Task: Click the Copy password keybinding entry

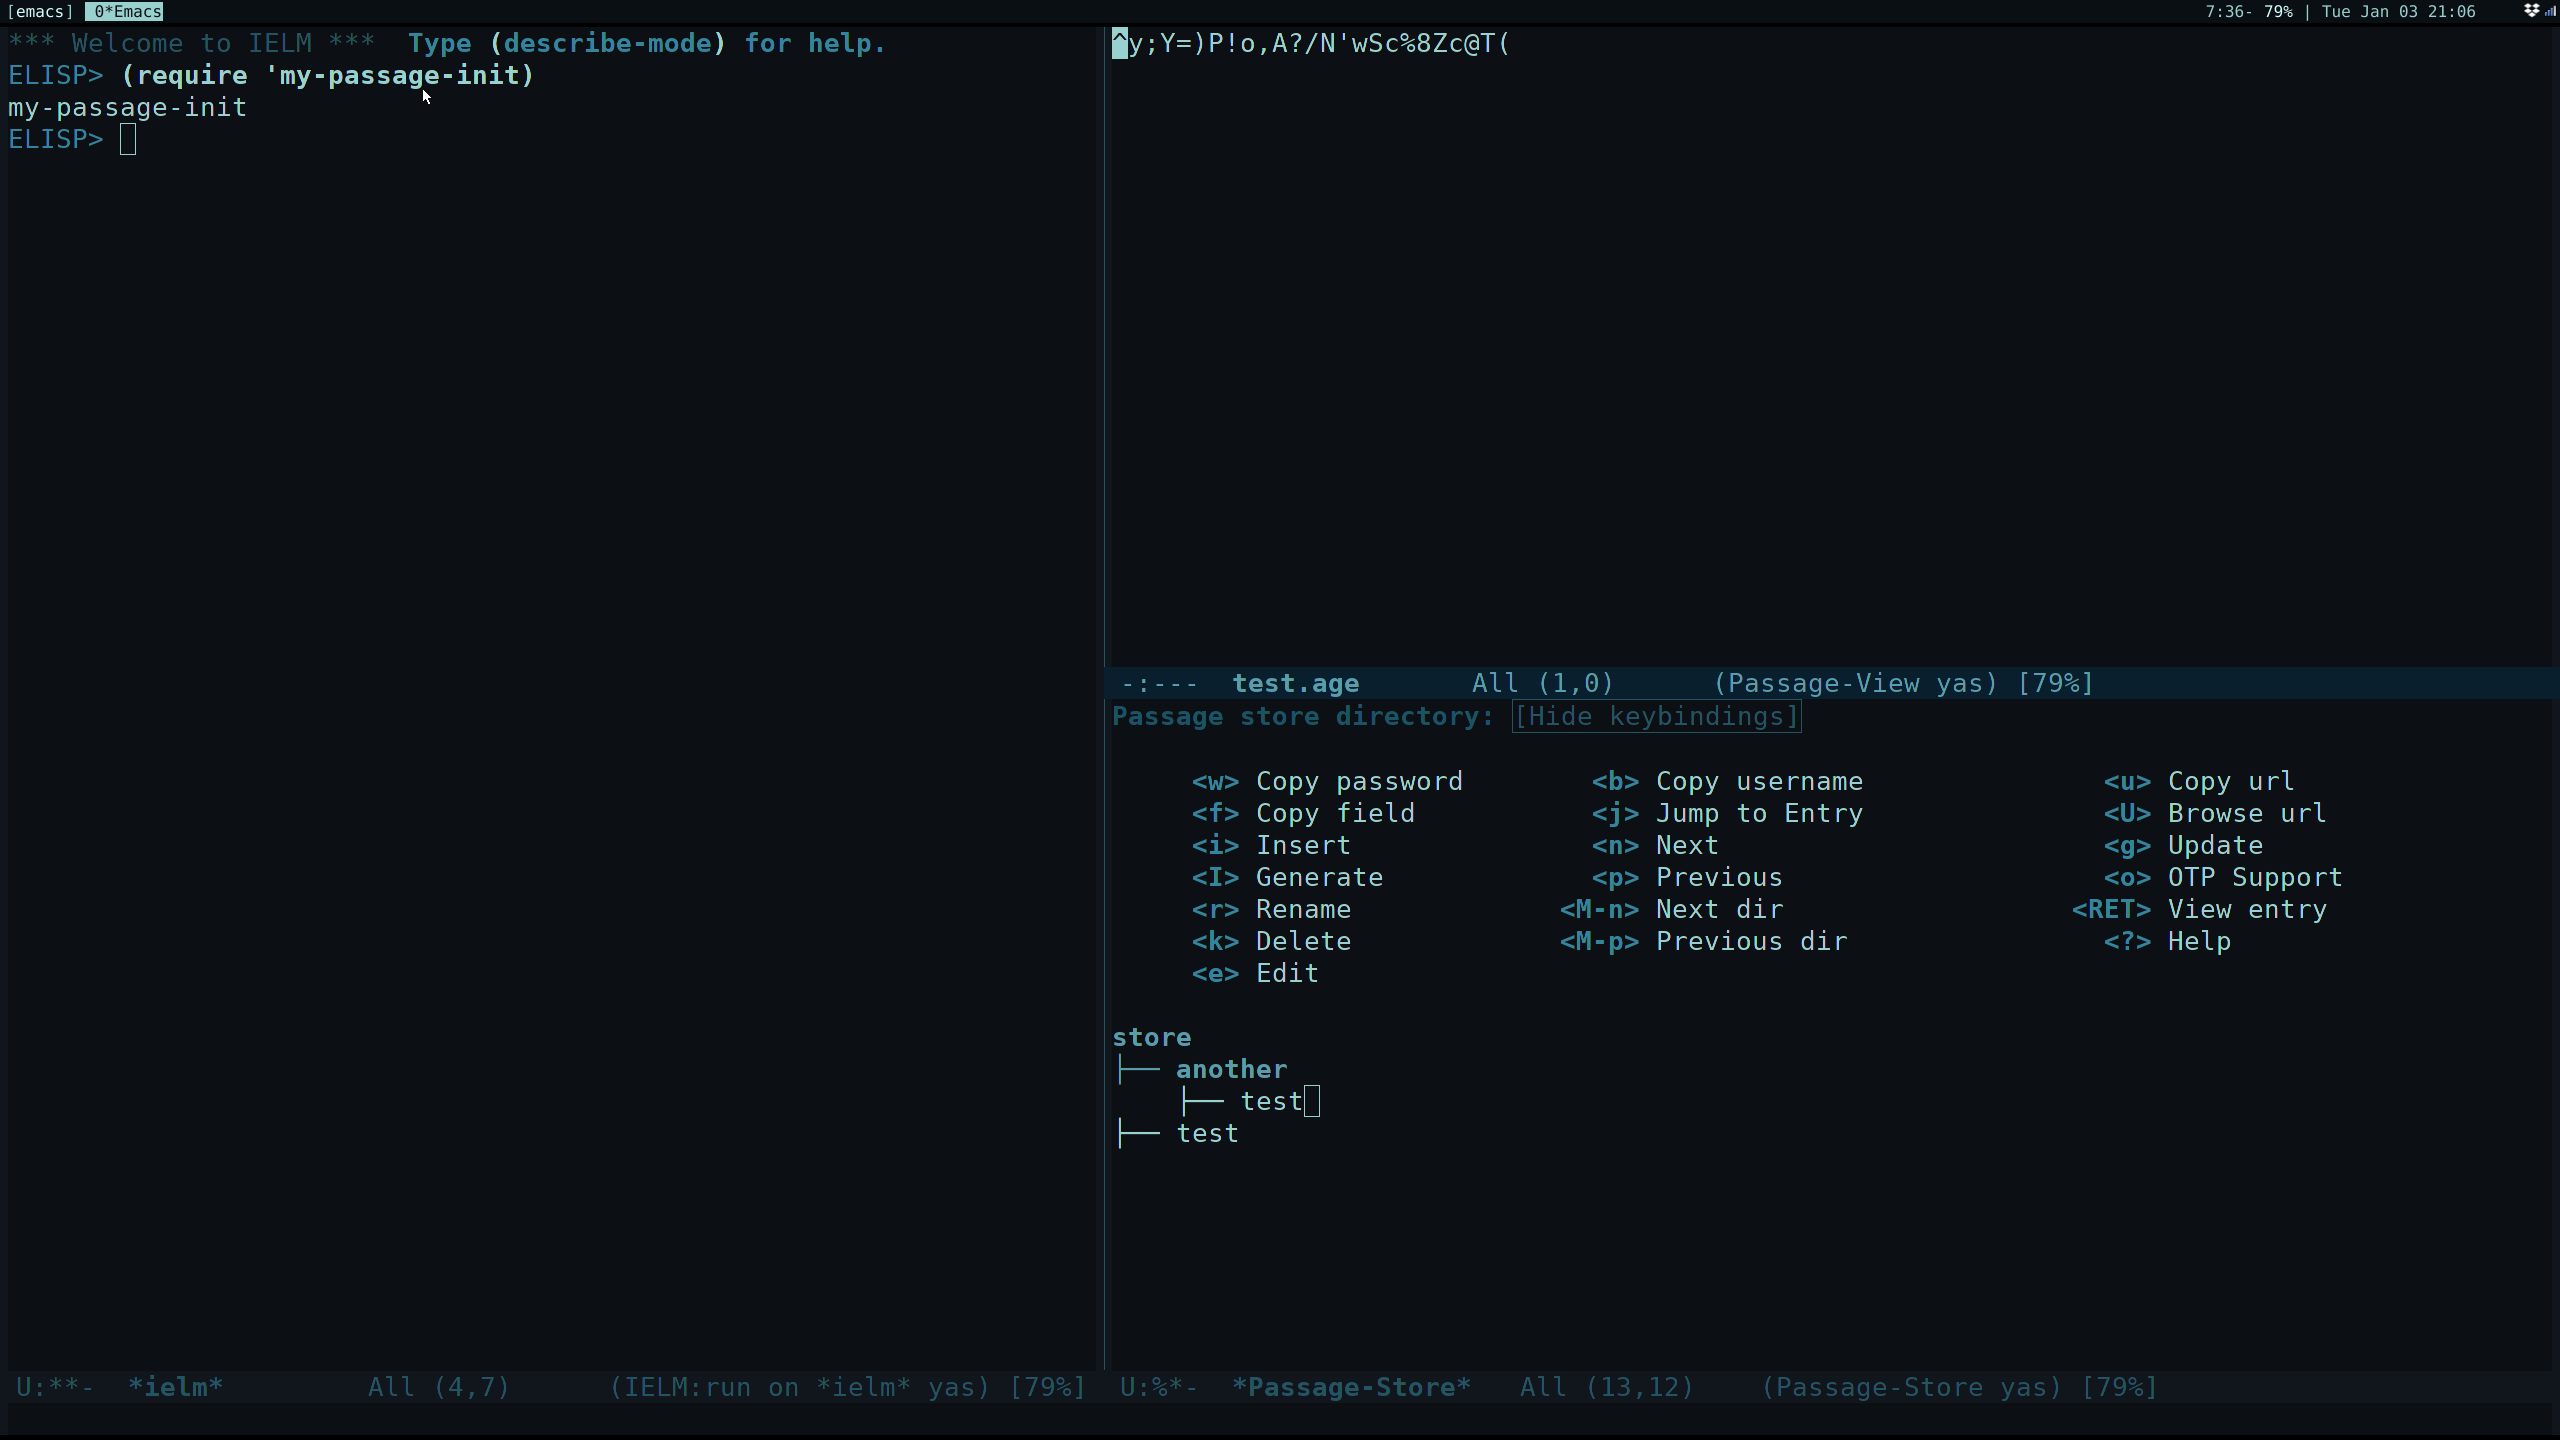Action: tap(1358, 781)
